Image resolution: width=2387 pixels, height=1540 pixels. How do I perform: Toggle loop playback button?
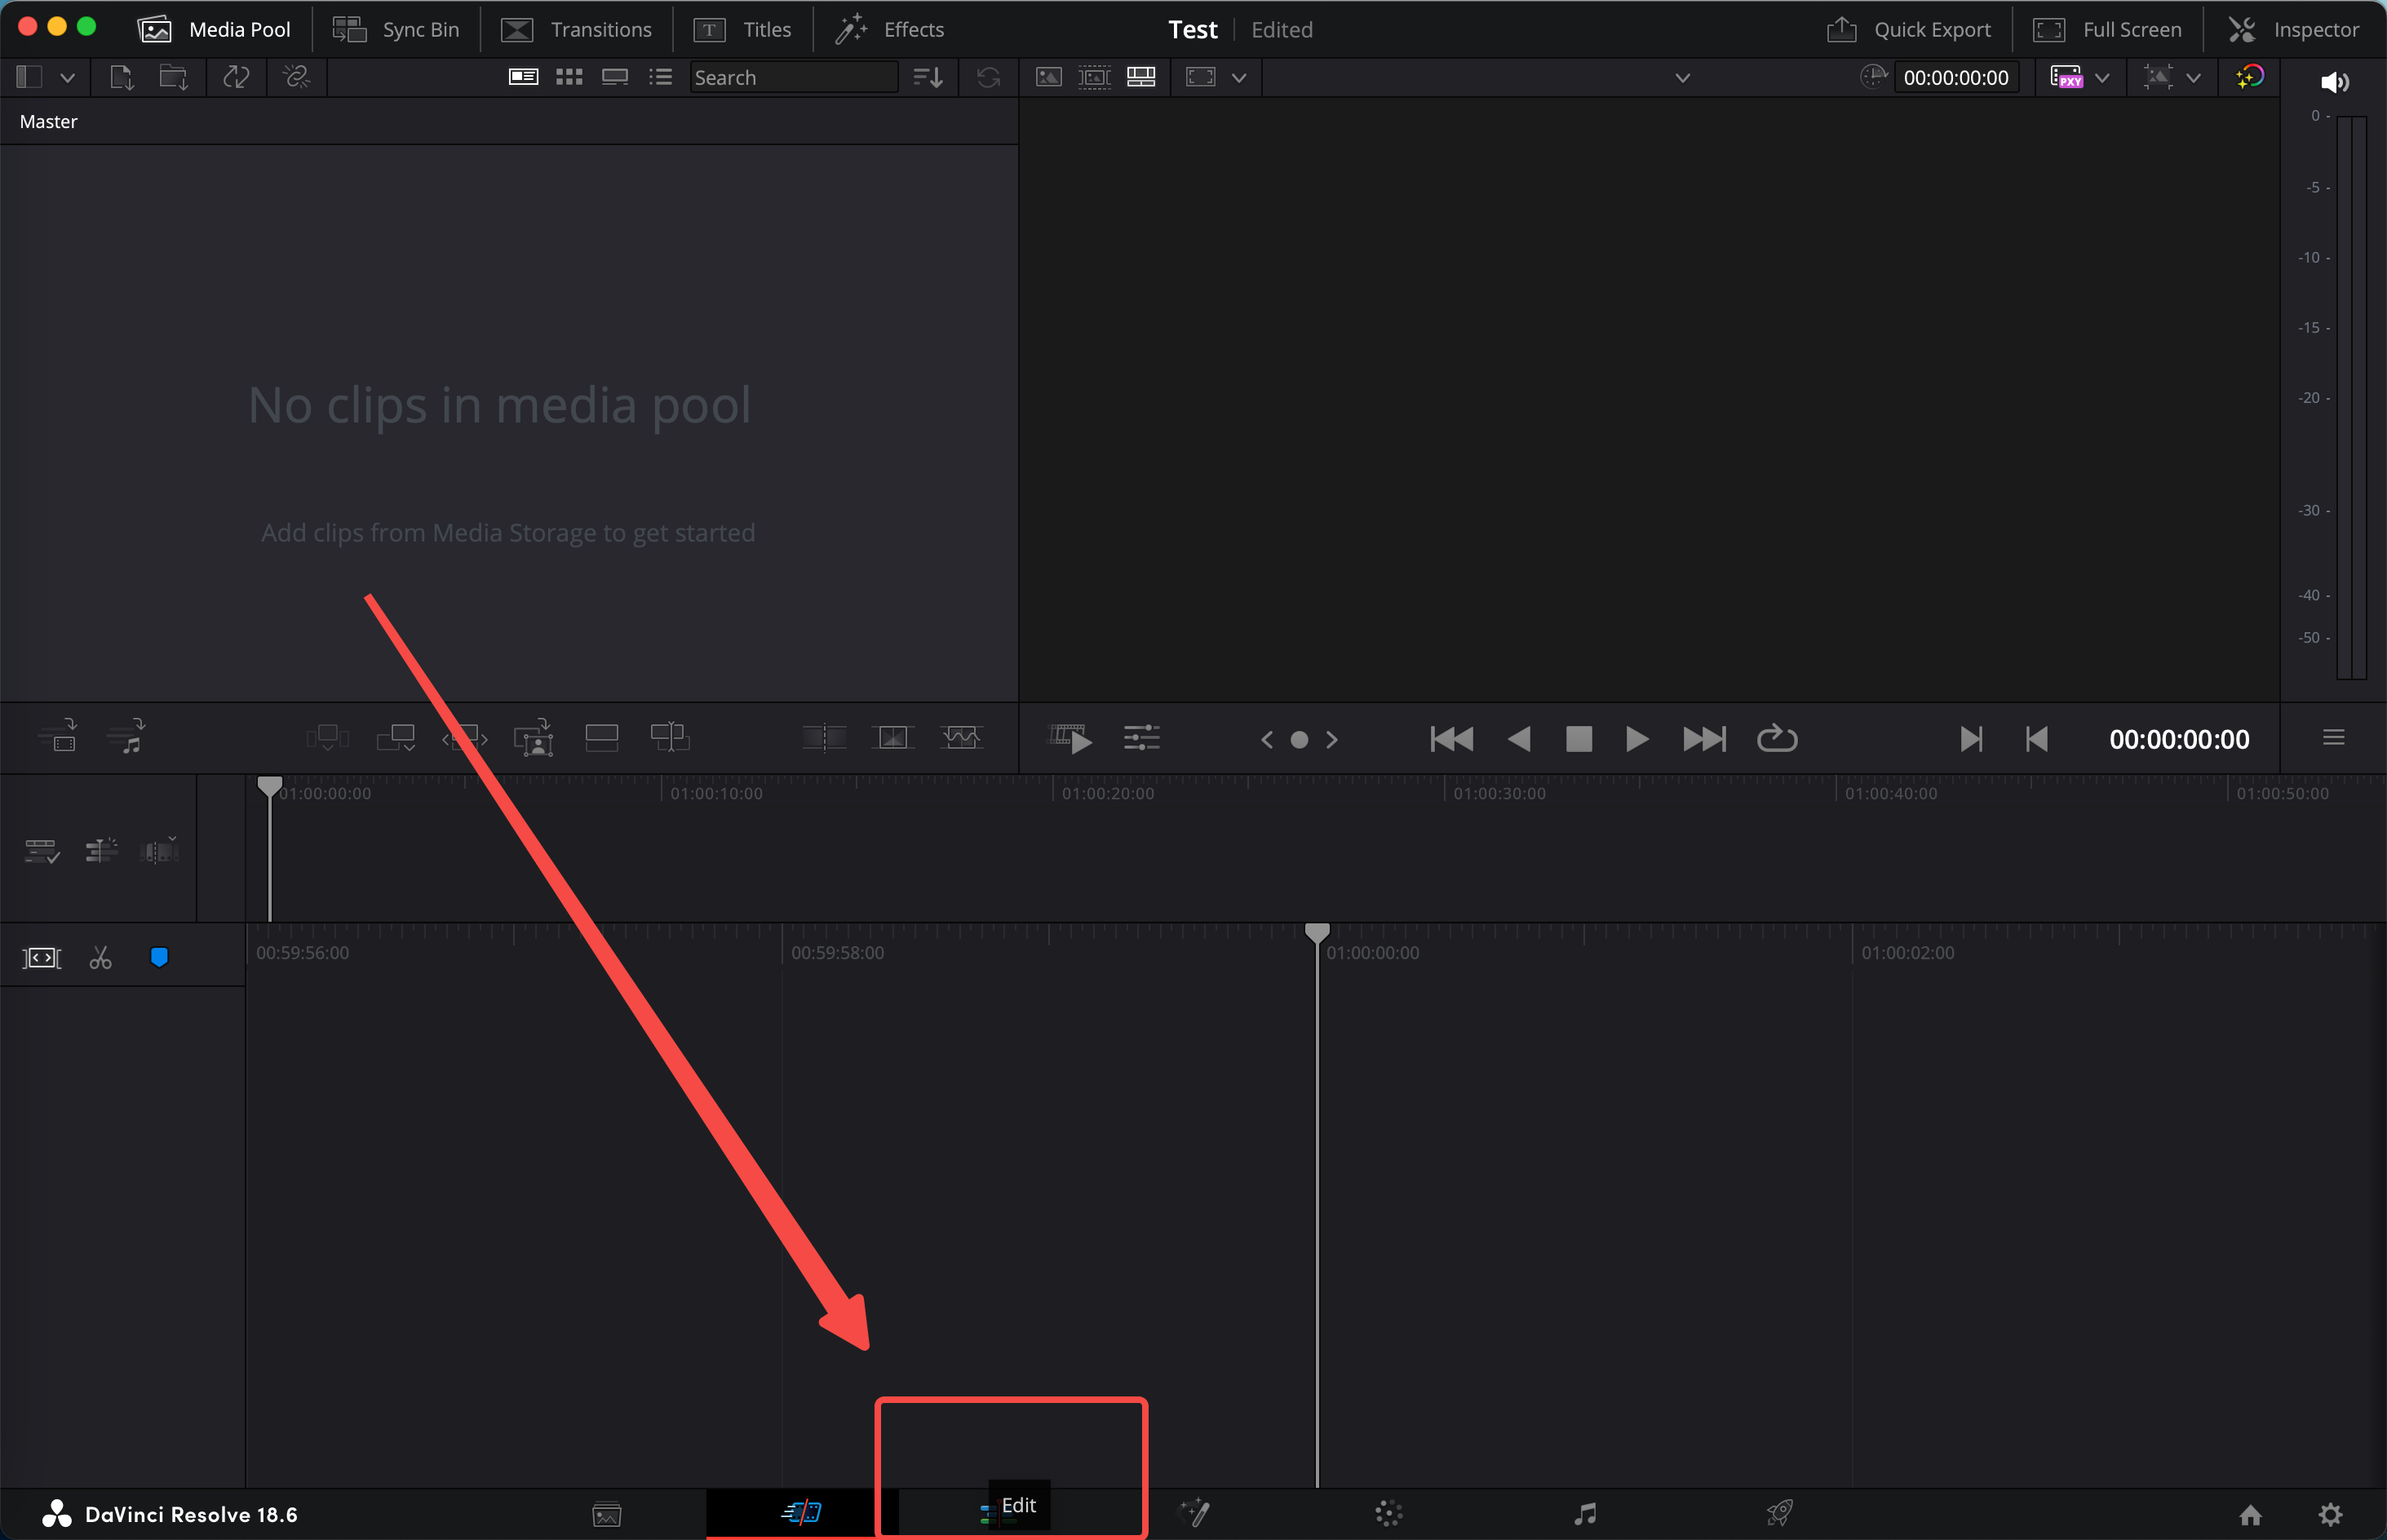click(1776, 739)
